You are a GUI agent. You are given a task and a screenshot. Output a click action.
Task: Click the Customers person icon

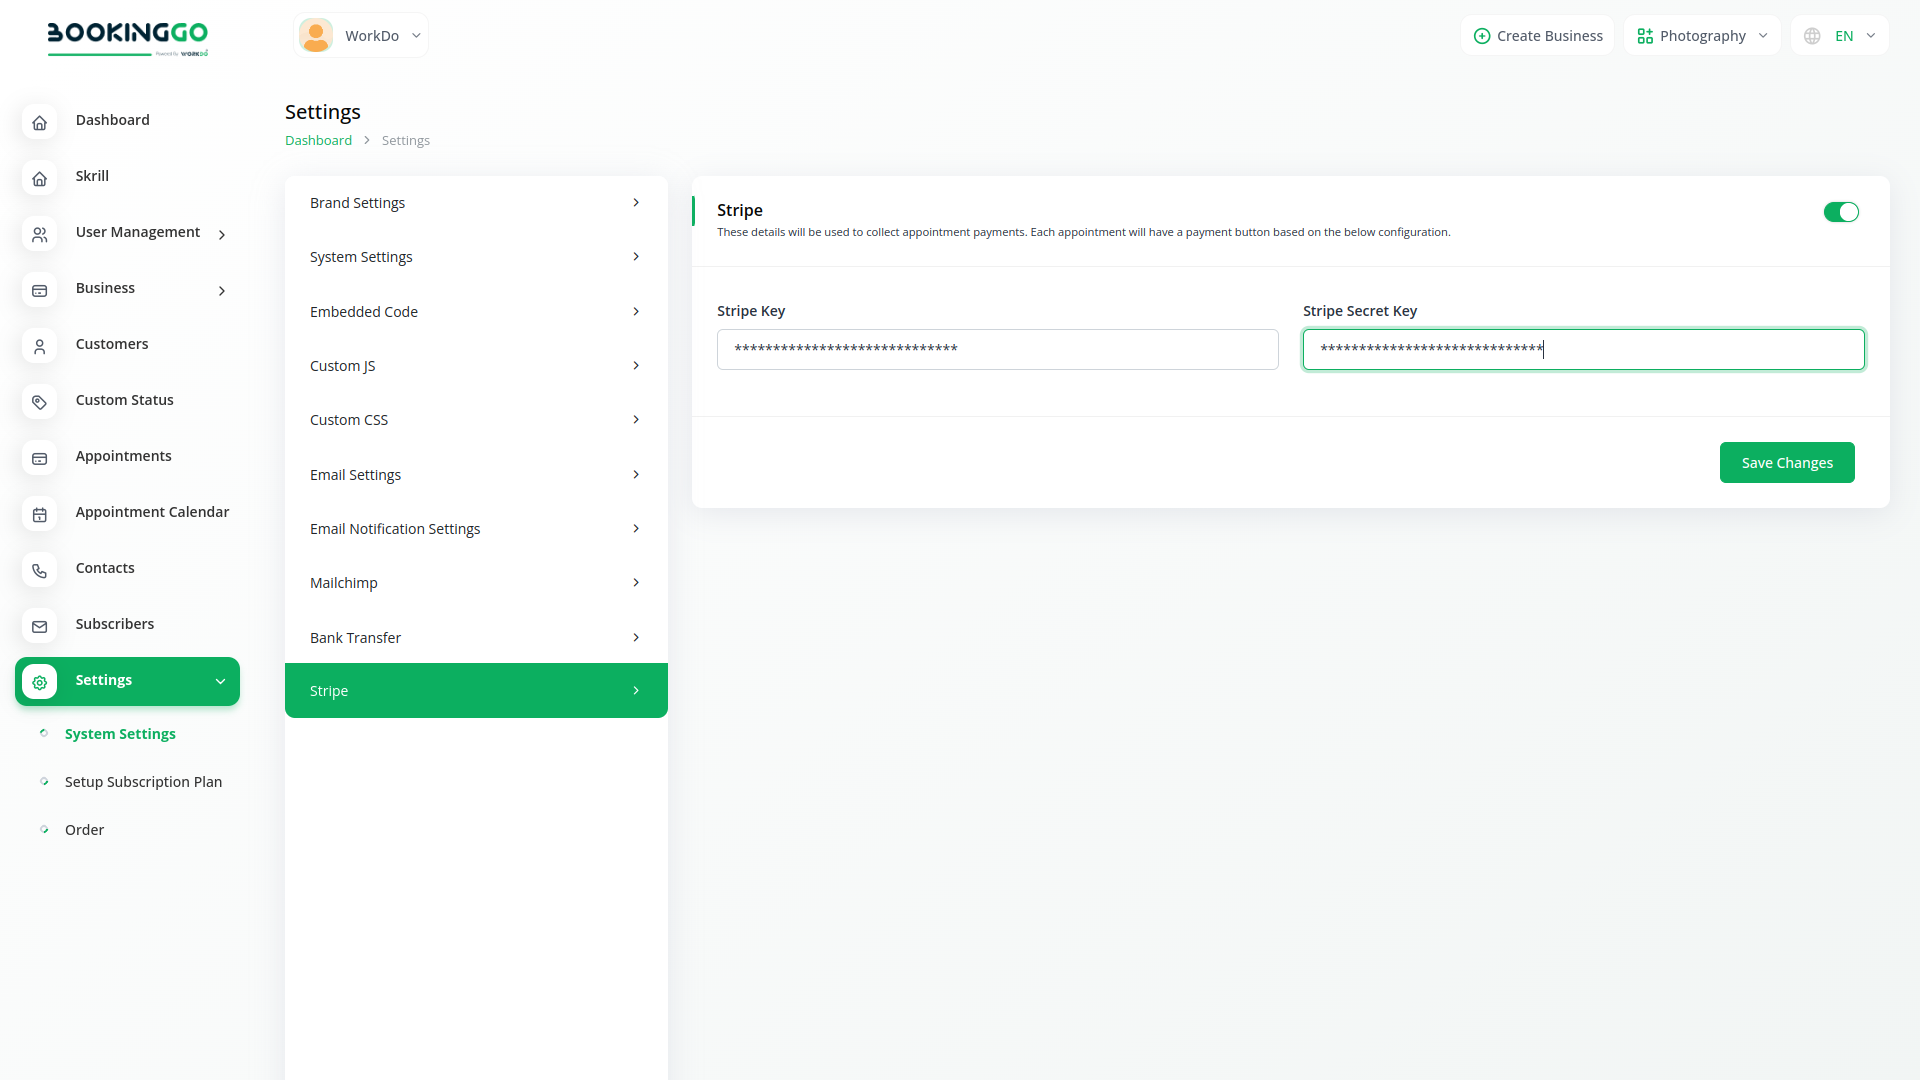coord(39,346)
